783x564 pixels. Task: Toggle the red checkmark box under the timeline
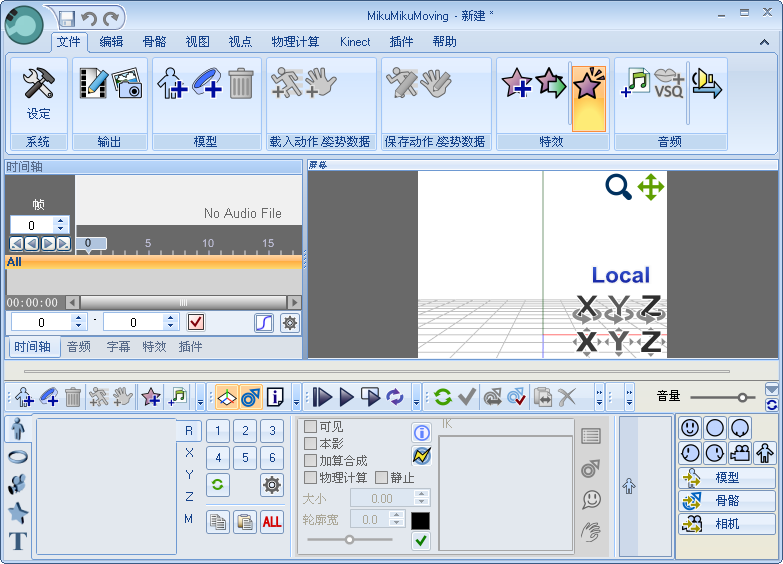(196, 322)
